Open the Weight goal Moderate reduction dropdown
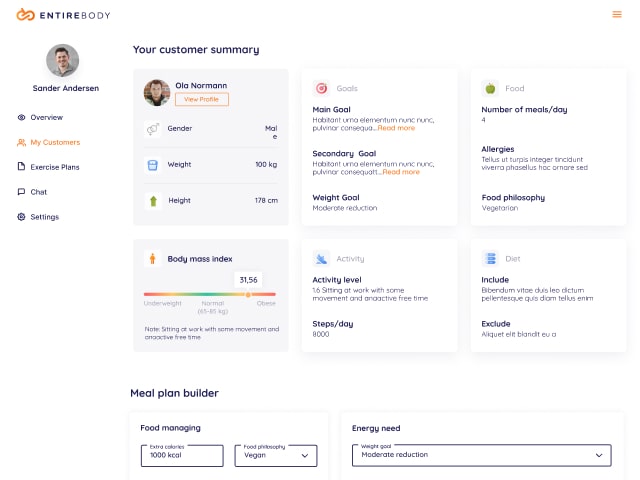Viewport: 640px width, 480px height. click(482, 455)
